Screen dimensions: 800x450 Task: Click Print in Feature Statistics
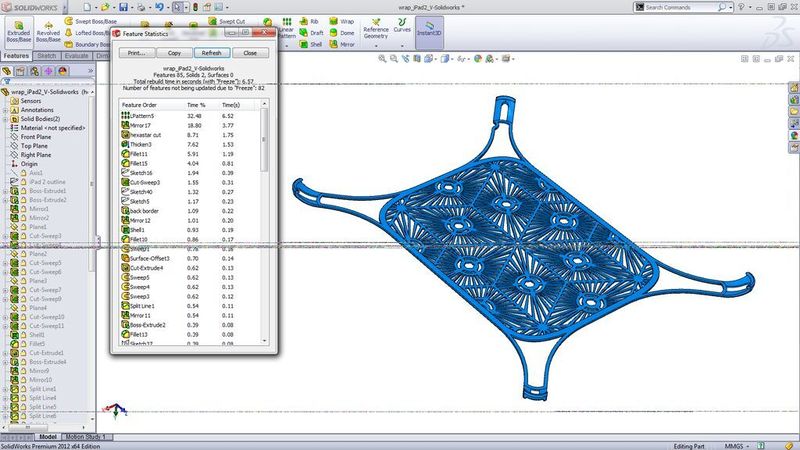point(137,53)
